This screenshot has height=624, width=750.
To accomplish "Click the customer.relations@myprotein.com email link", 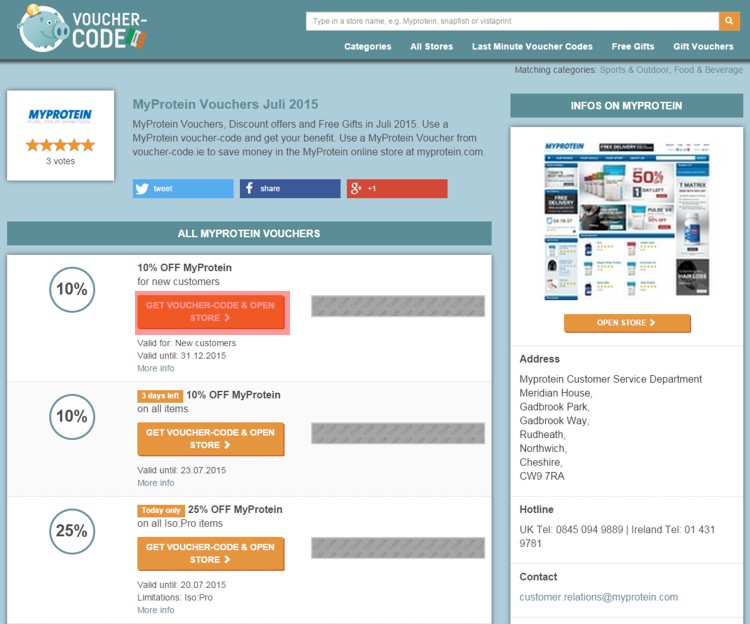I will pos(598,597).
